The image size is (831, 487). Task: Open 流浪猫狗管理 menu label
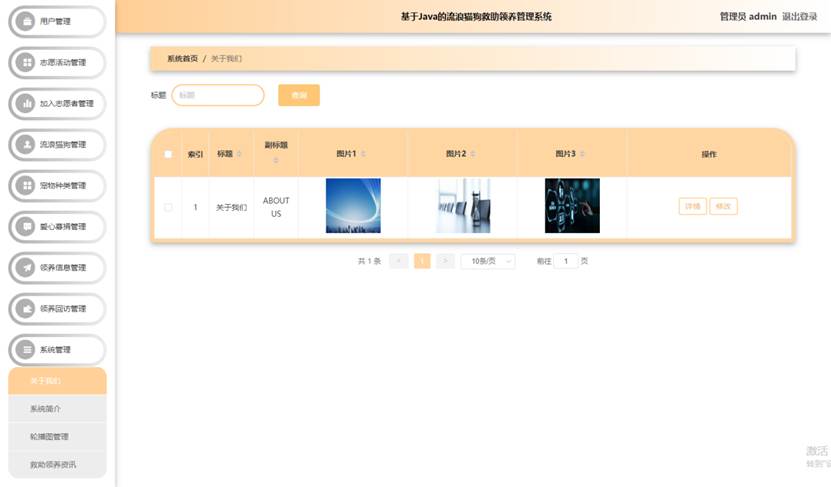pyautogui.click(x=63, y=144)
